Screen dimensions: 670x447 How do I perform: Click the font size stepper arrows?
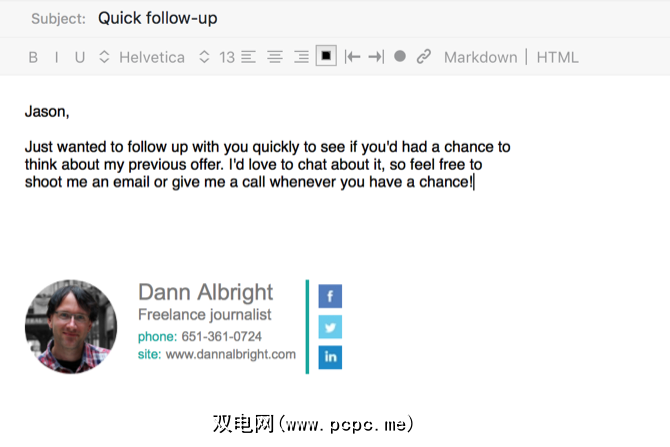[x=204, y=57]
